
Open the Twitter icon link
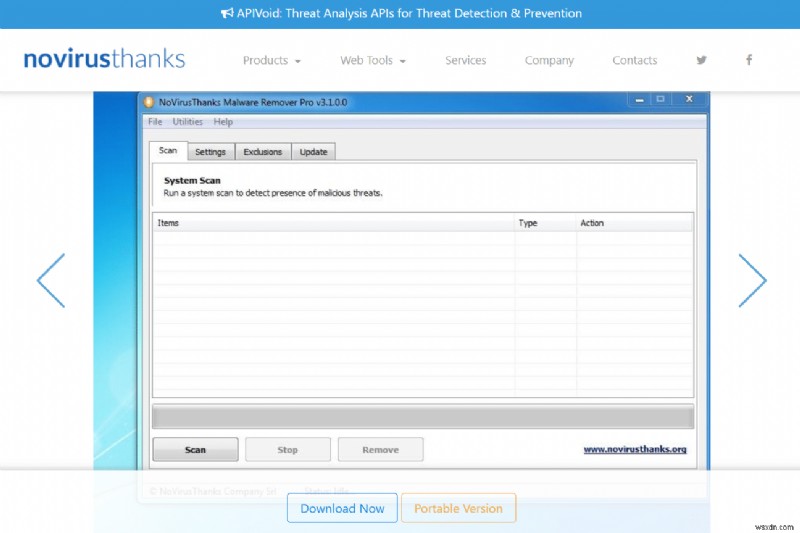(x=702, y=60)
